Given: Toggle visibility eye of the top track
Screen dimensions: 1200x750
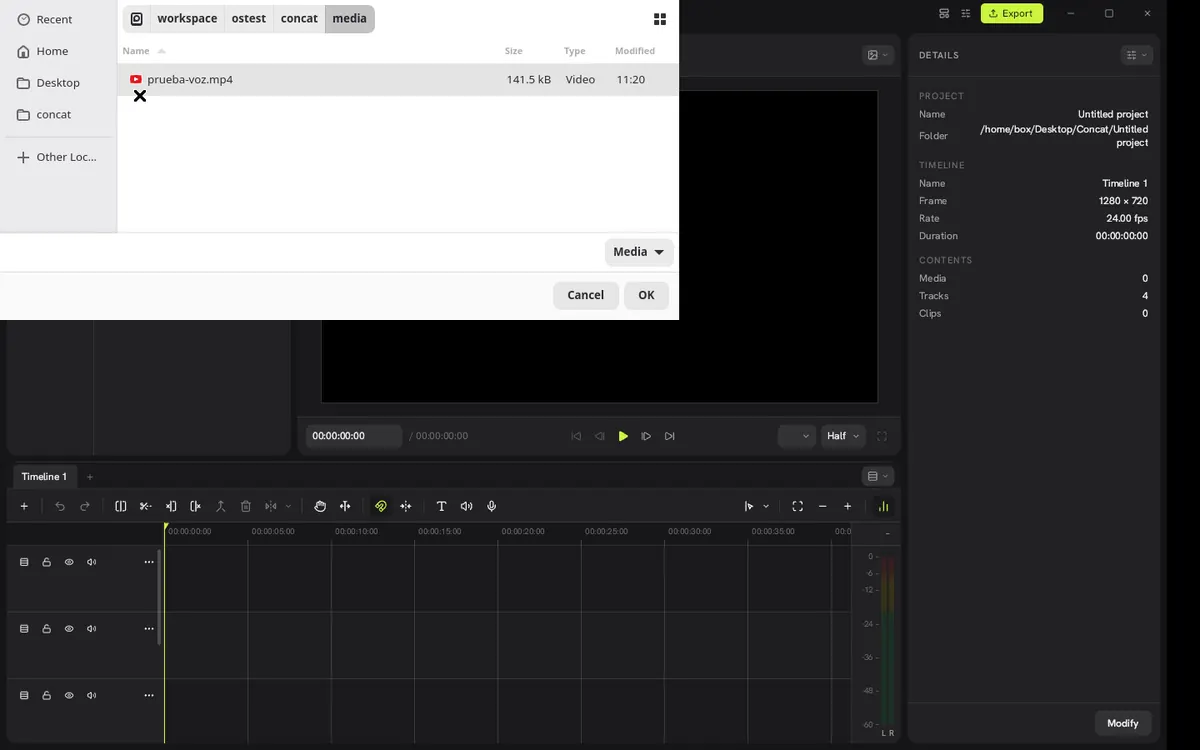Looking at the screenshot, I should click(x=69, y=562).
